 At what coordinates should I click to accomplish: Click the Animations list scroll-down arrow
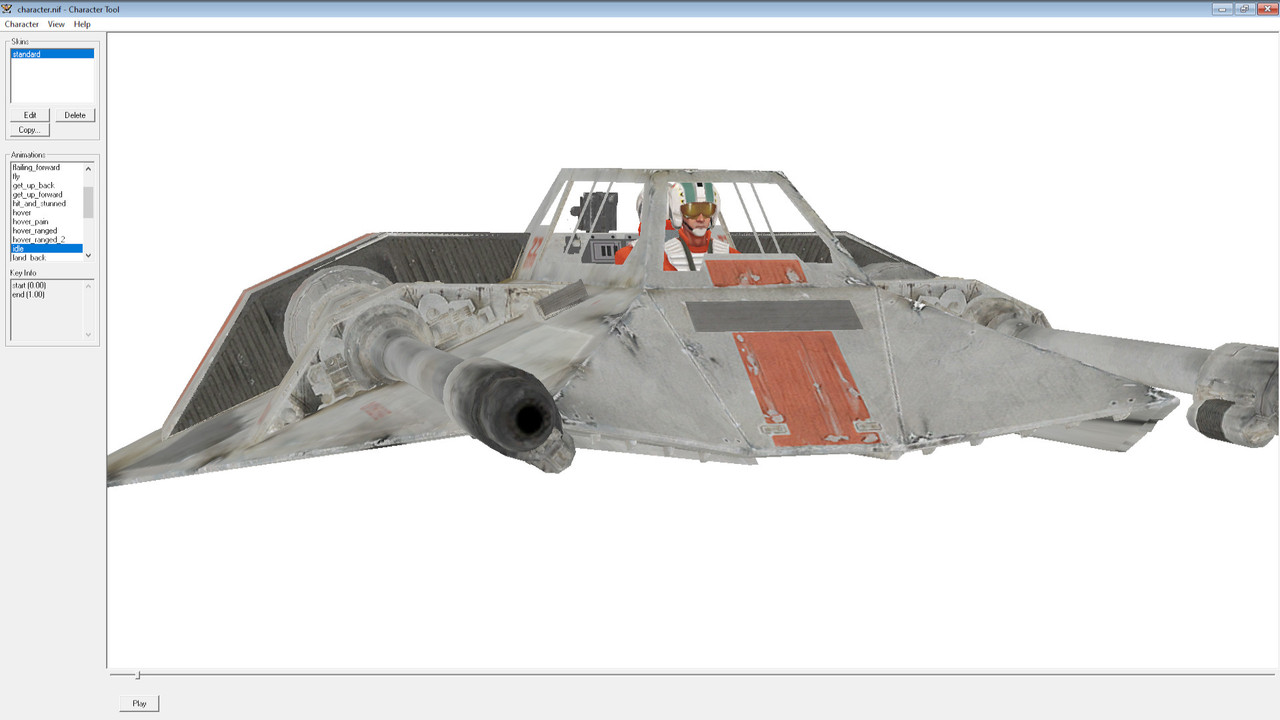pos(88,256)
